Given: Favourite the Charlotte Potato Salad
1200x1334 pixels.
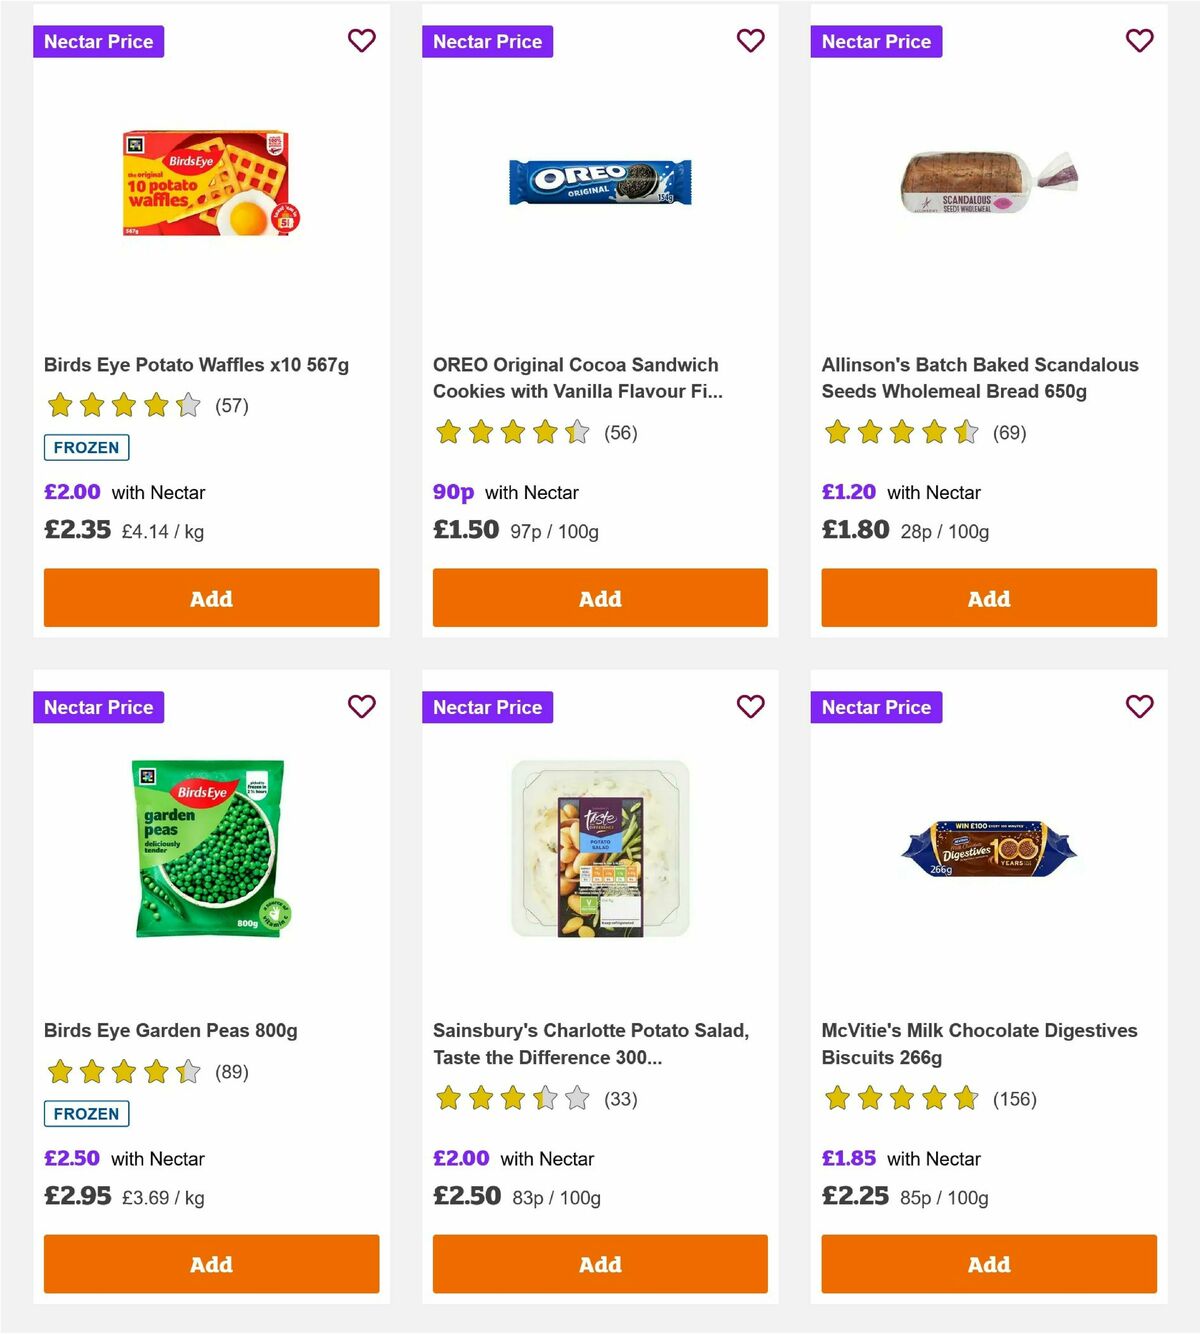Looking at the screenshot, I should click(x=750, y=707).
